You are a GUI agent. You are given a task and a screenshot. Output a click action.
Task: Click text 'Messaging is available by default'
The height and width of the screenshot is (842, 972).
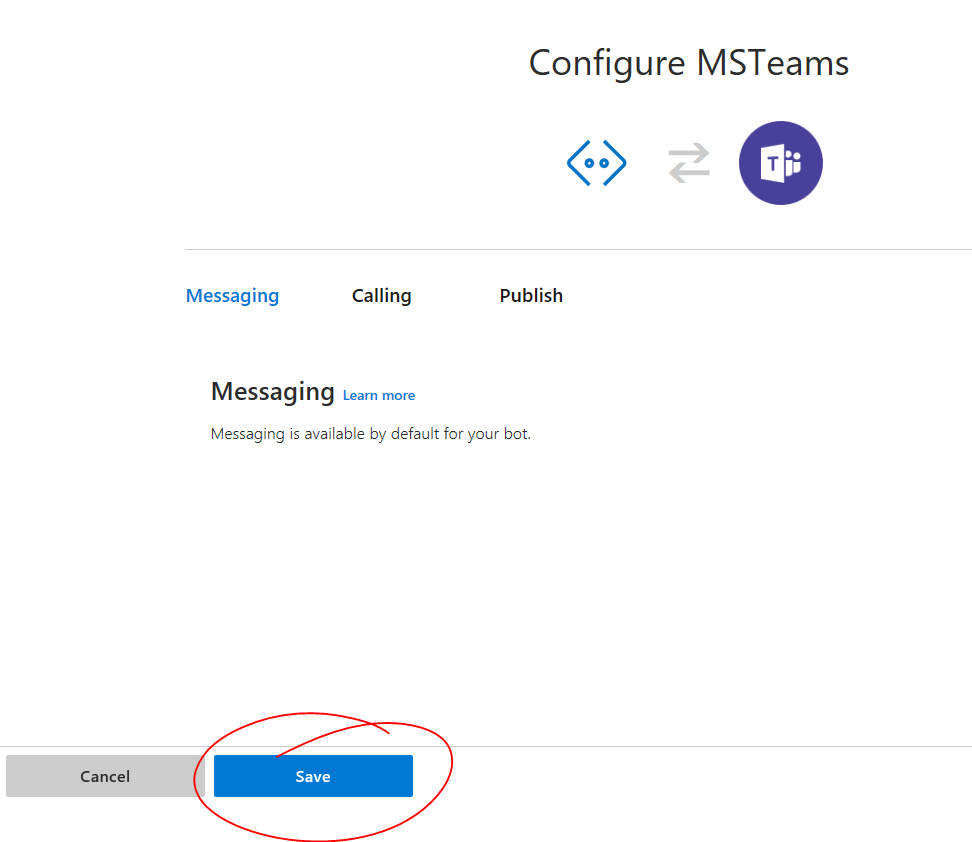point(327,434)
